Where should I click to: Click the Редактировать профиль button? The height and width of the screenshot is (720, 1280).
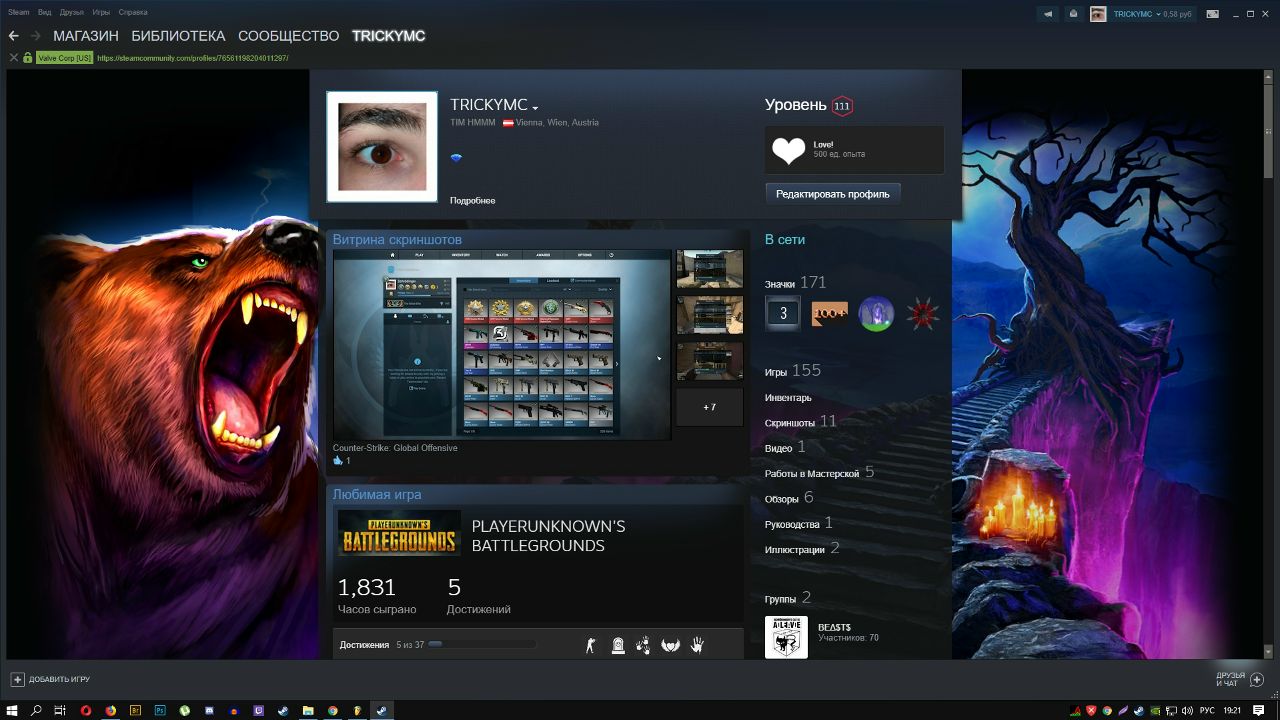[x=833, y=194]
